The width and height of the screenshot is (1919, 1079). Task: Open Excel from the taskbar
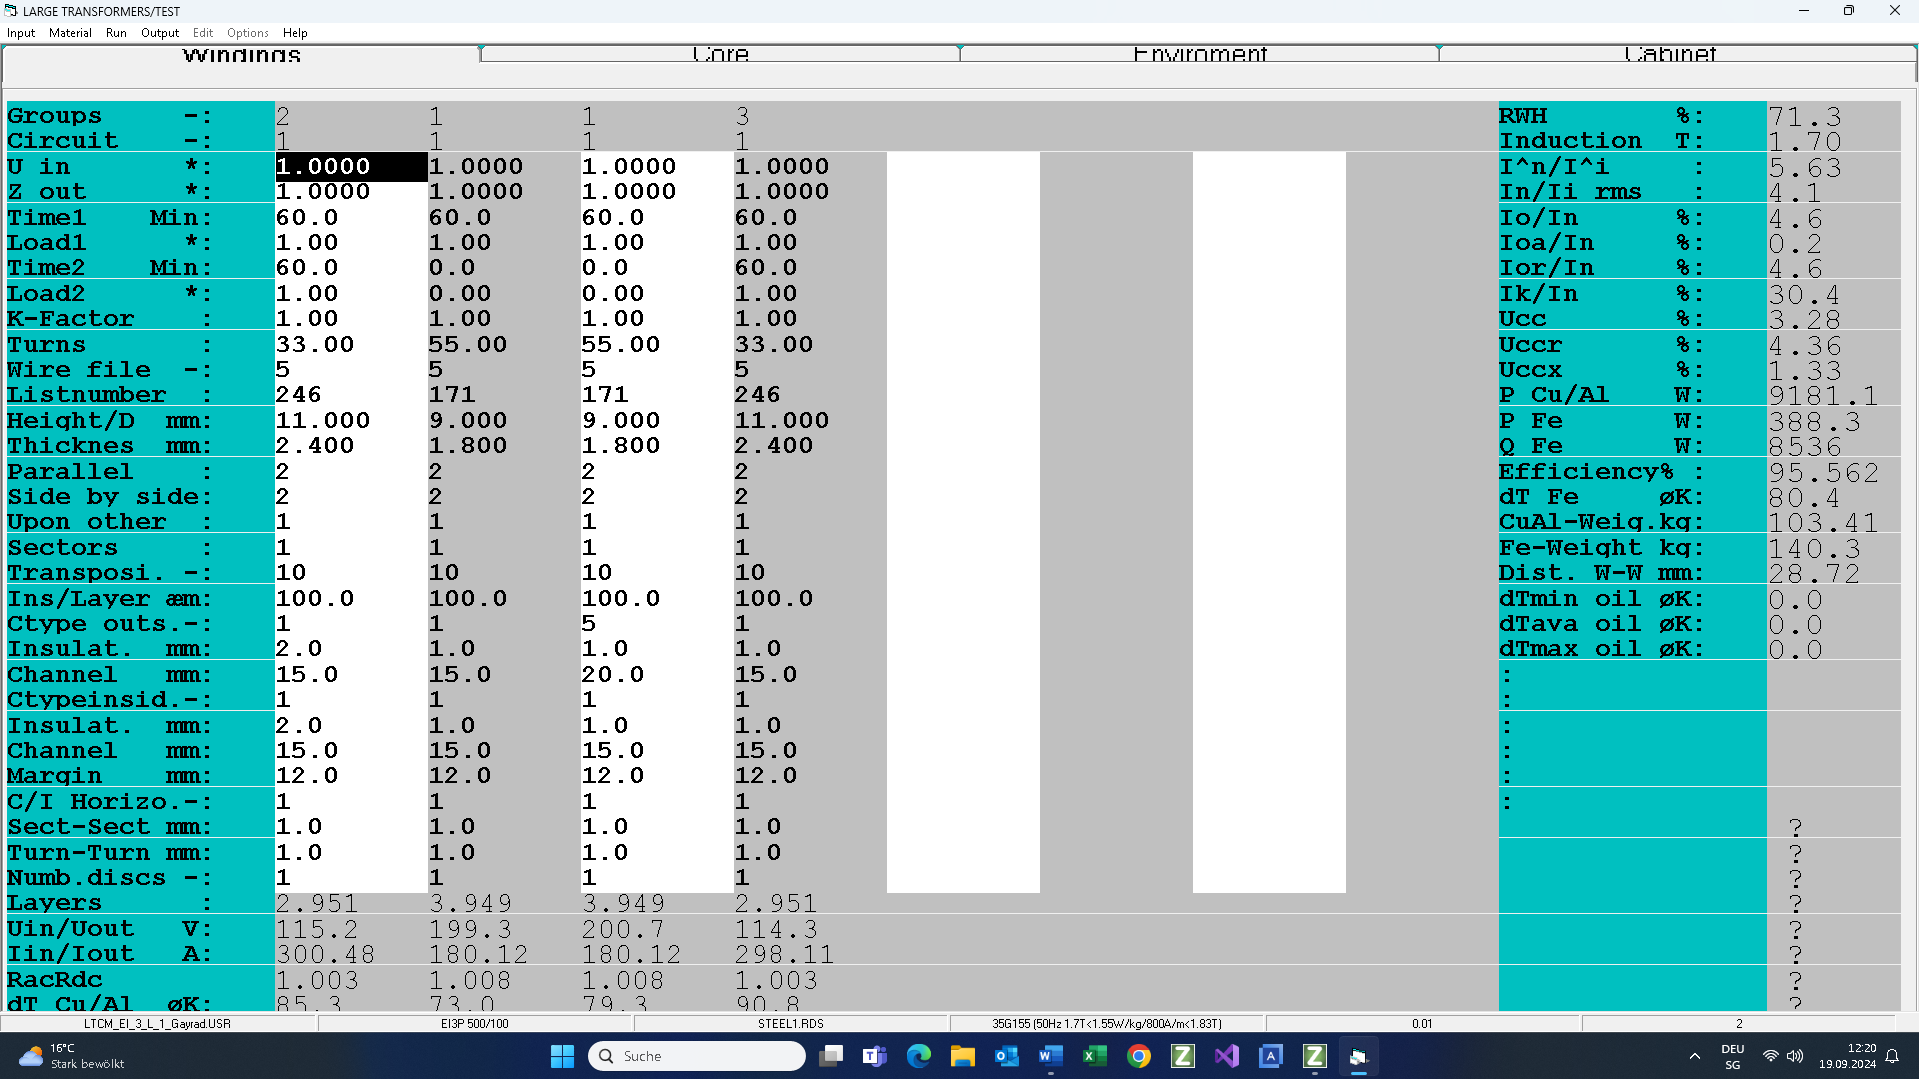(1095, 1056)
